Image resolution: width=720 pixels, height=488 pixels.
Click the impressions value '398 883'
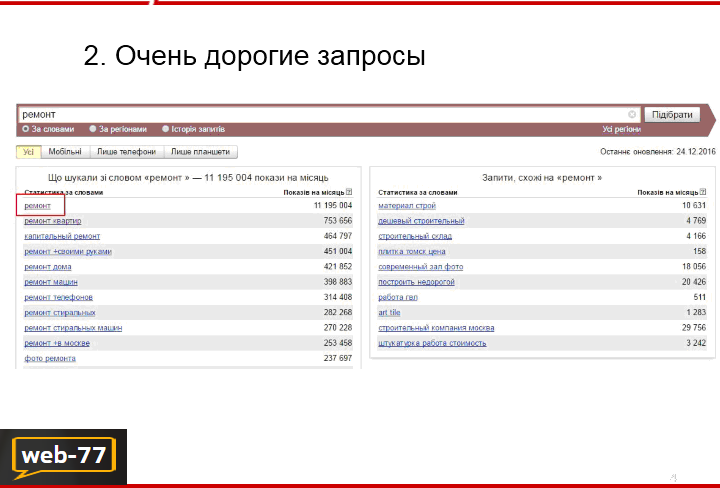pyautogui.click(x=338, y=281)
